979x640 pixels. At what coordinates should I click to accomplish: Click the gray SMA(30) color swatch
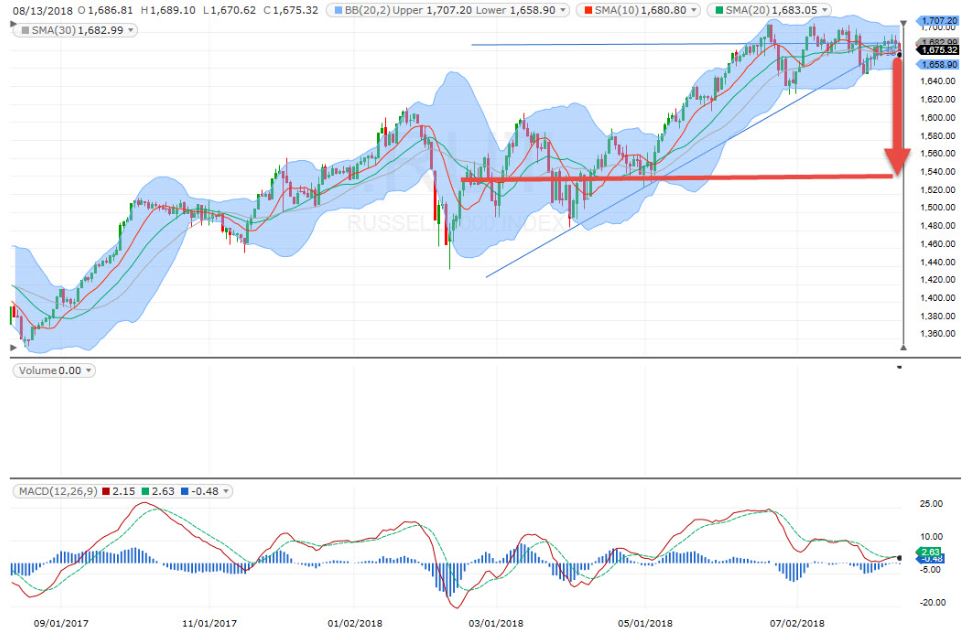25,30
